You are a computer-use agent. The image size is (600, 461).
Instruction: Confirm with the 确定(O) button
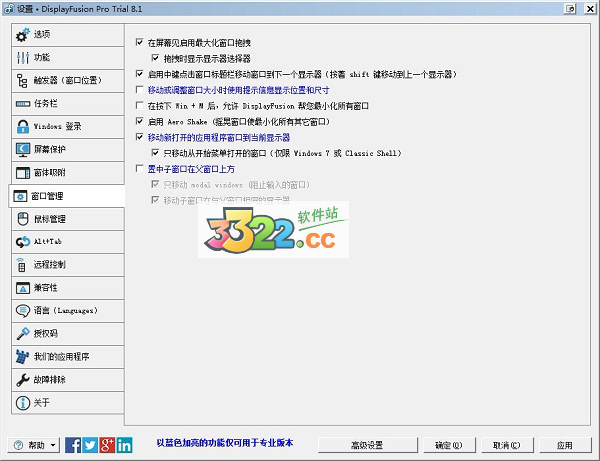(449, 445)
